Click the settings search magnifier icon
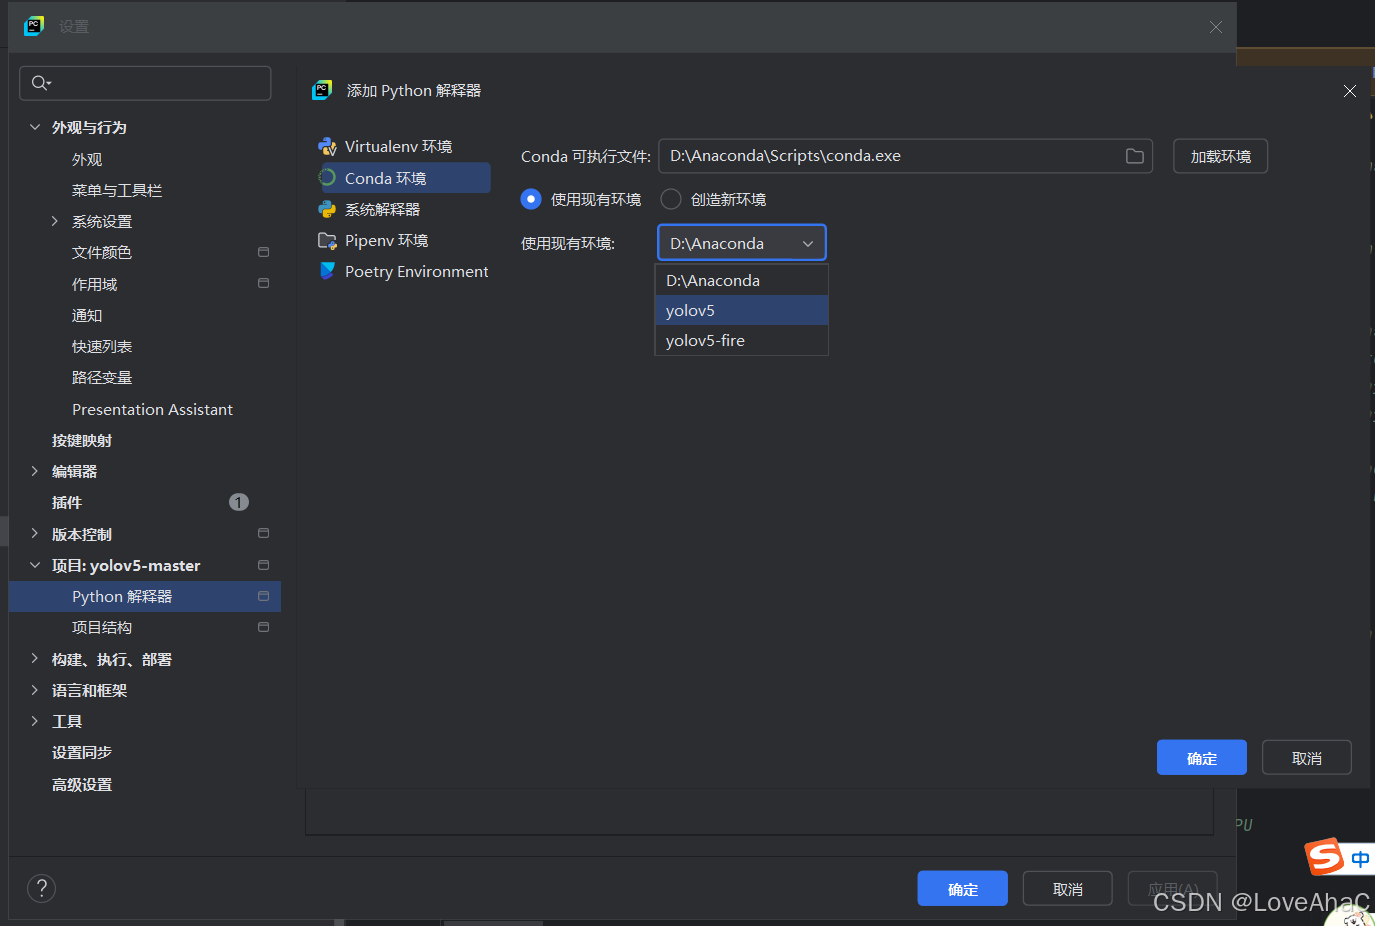Screen dimensions: 1375x926 pos(41,83)
